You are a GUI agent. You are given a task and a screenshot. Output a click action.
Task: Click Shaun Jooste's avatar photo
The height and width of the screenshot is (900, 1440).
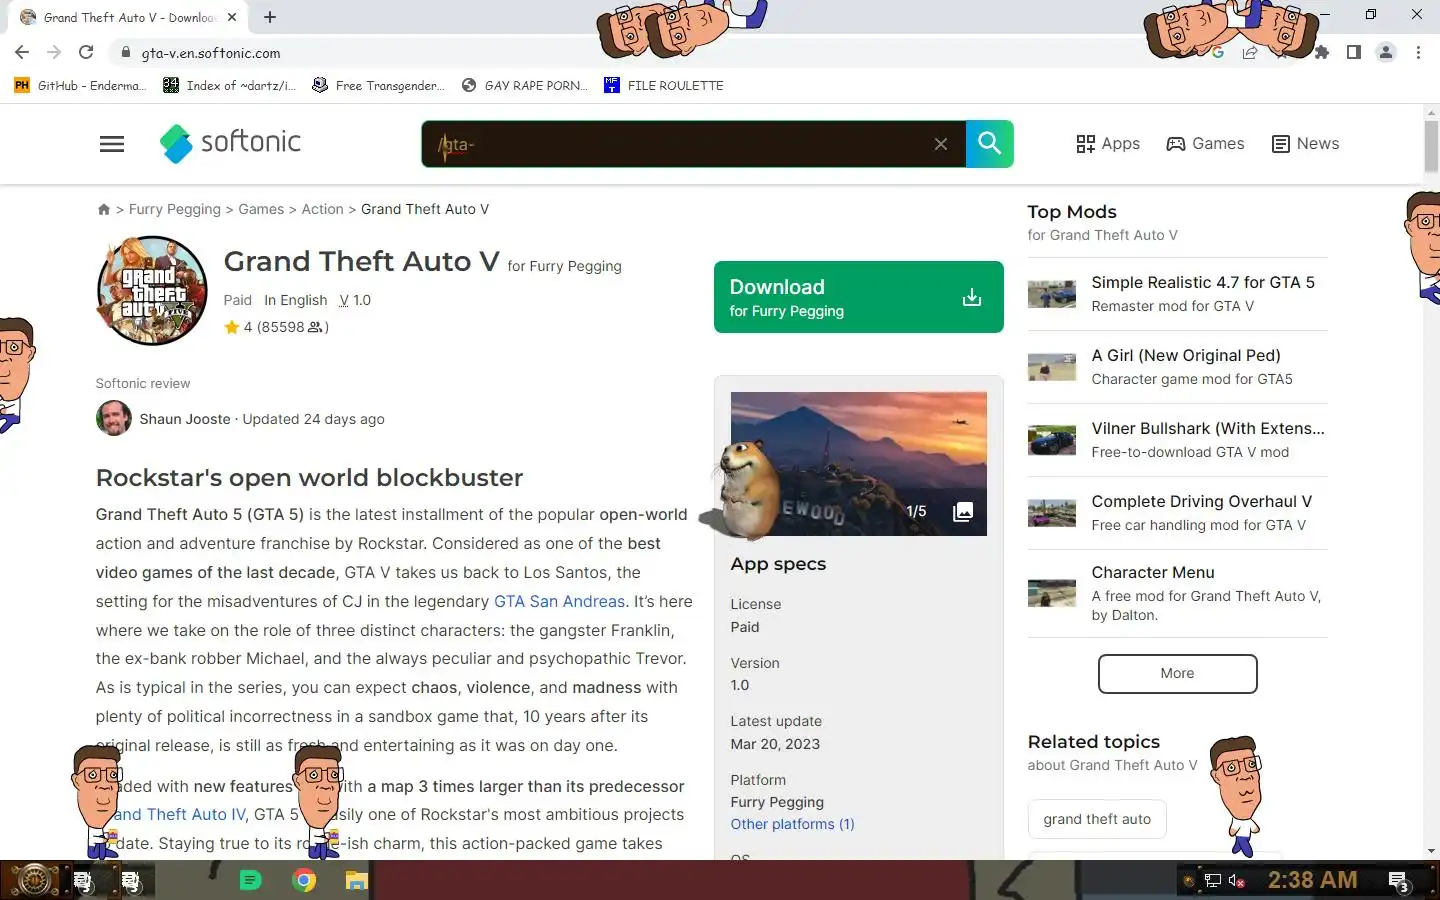(x=114, y=418)
